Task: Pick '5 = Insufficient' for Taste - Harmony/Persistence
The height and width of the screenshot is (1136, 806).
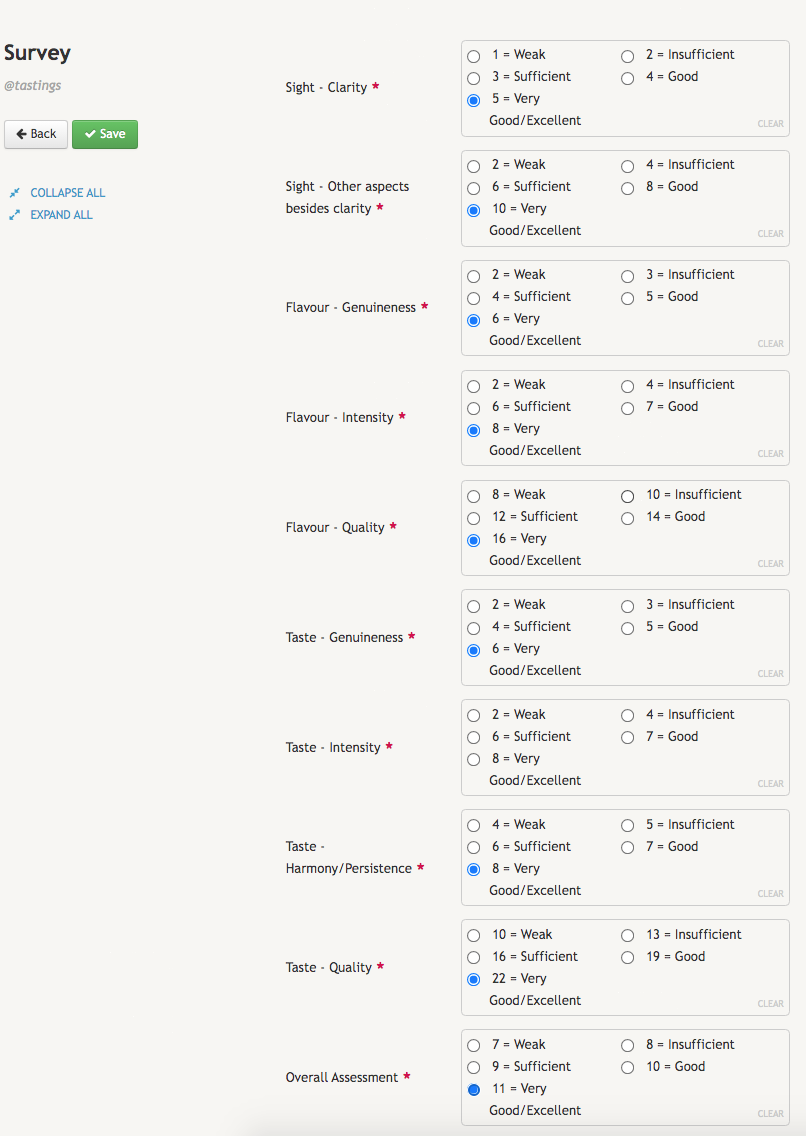Action: (x=628, y=825)
